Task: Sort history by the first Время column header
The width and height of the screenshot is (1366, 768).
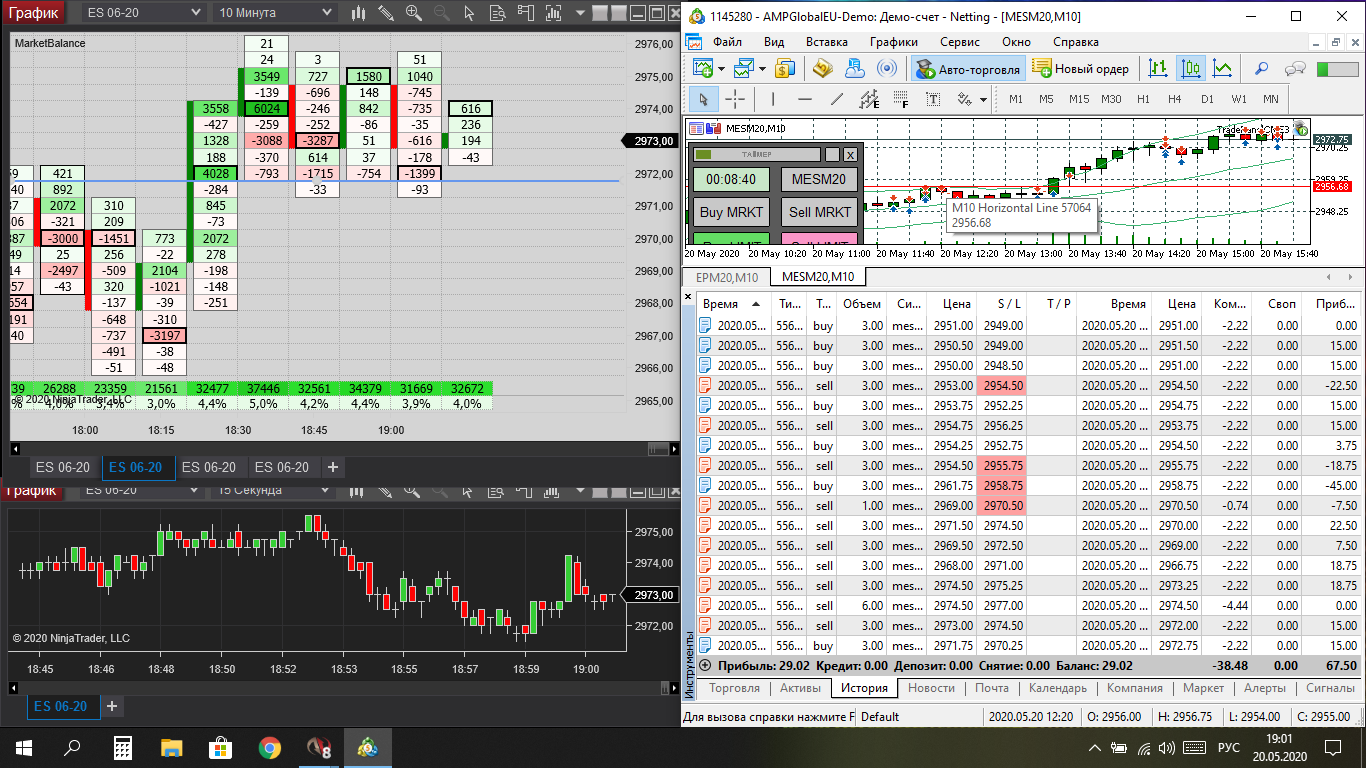Action: coord(732,304)
